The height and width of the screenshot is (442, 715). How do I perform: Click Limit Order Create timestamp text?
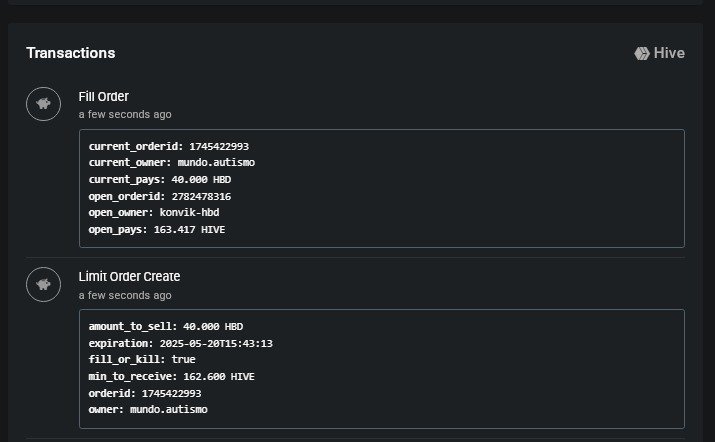pos(125,296)
